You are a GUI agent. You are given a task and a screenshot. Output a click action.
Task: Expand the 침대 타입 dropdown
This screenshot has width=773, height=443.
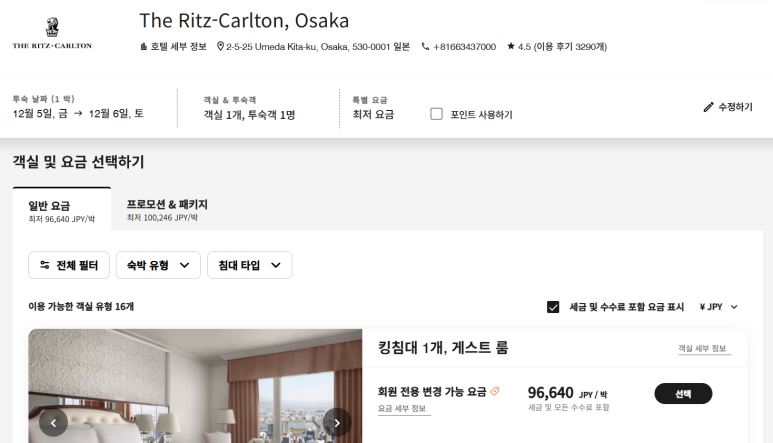(x=249, y=265)
